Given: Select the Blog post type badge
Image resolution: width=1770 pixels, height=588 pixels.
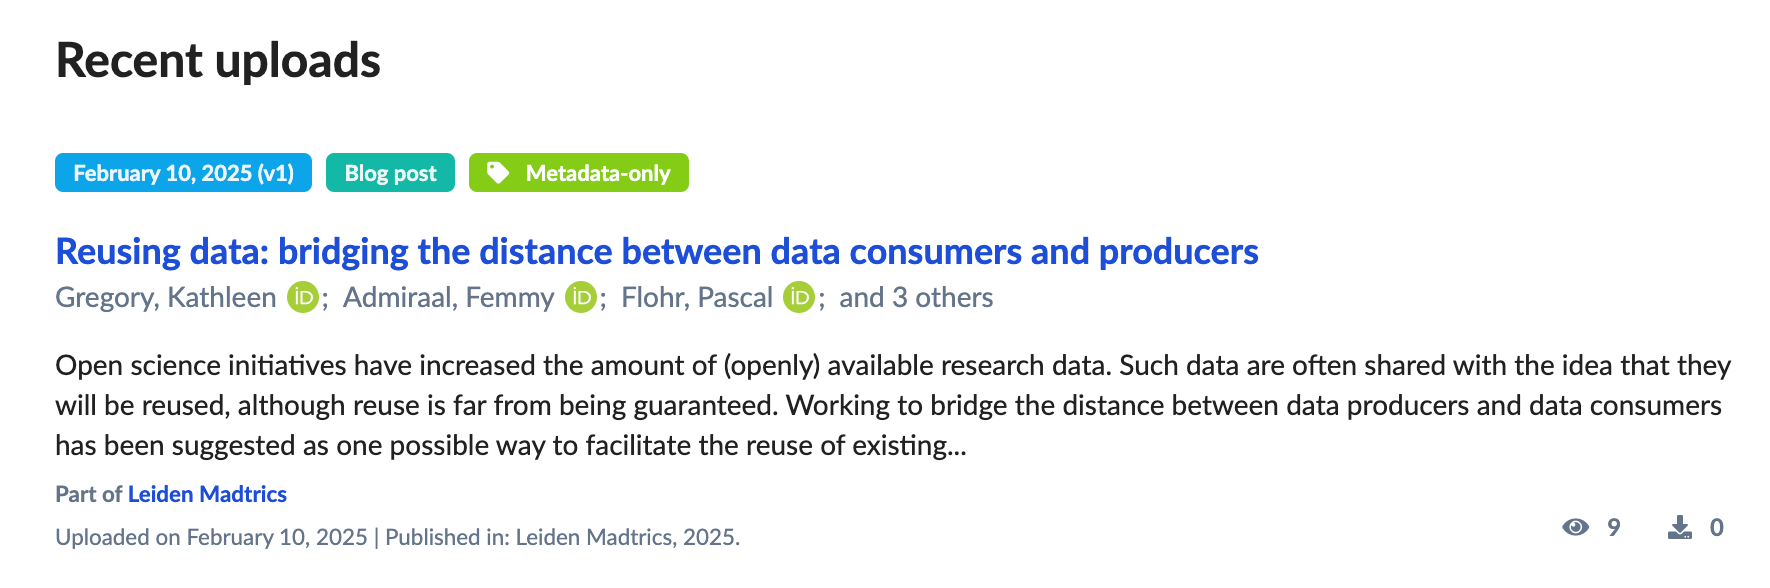Looking at the screenshot, I should click(x=390, y=173).
